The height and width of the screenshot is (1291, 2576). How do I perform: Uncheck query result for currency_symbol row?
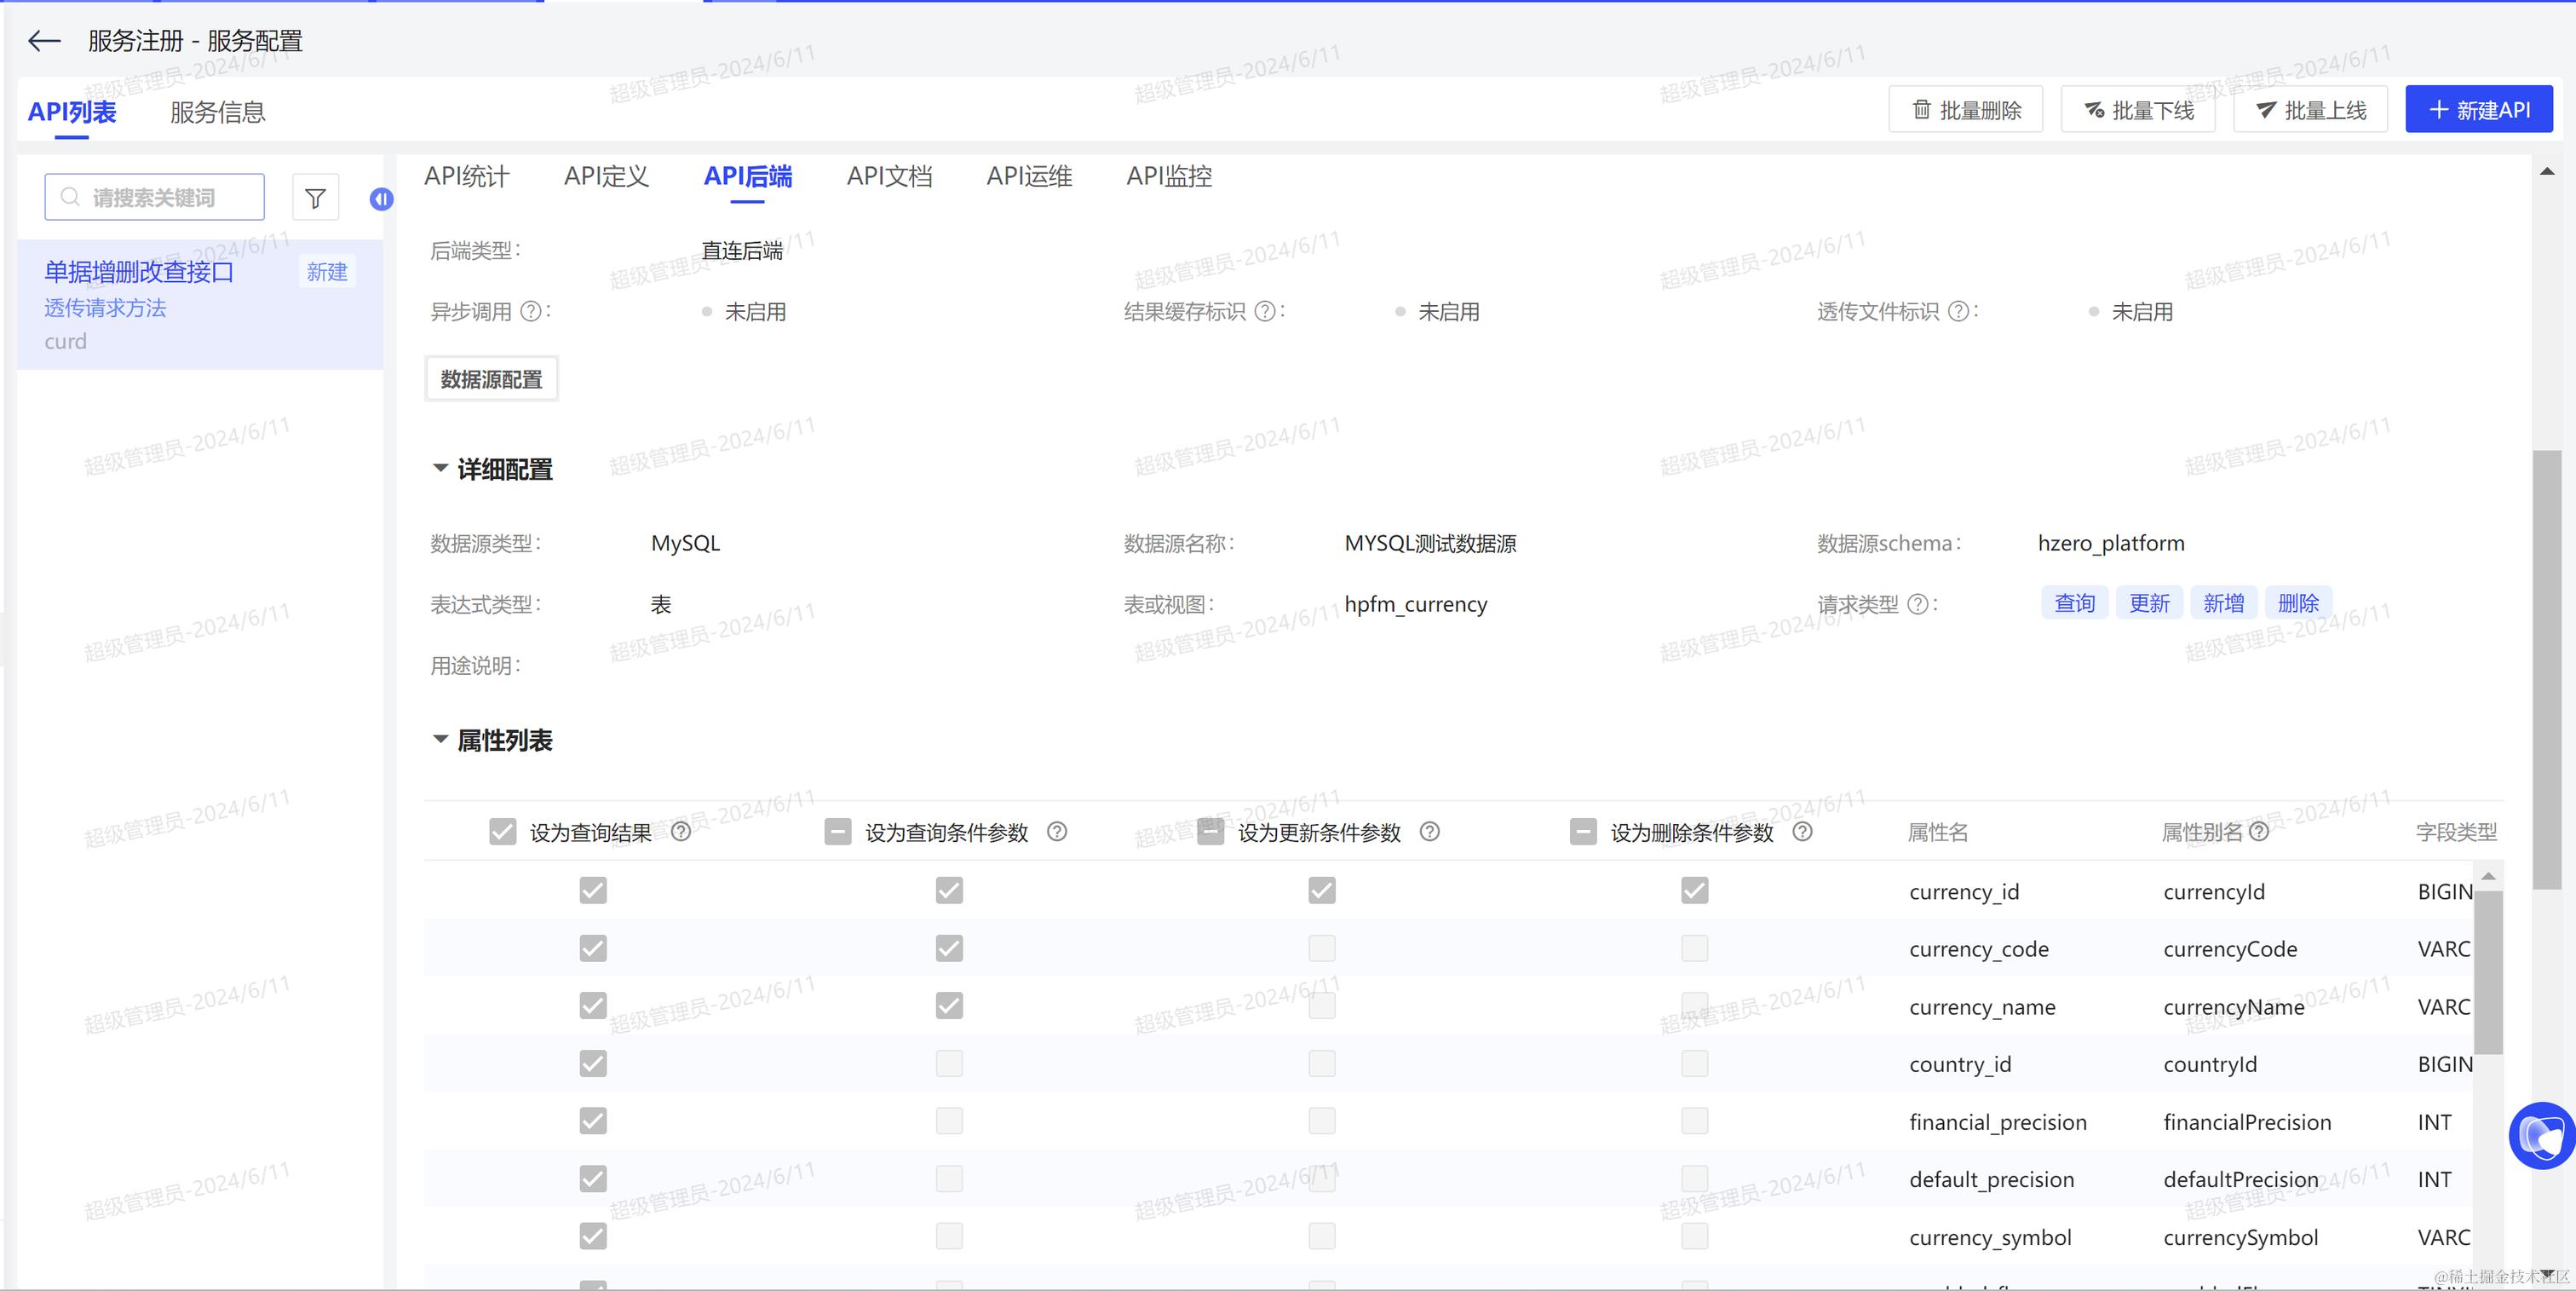593,1236
